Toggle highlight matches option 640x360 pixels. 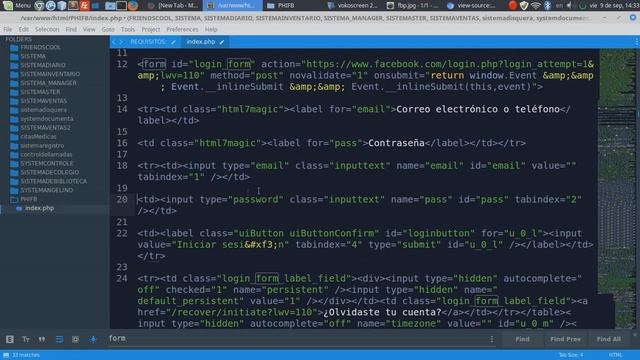pyautogui.click(x=93, y=339)
